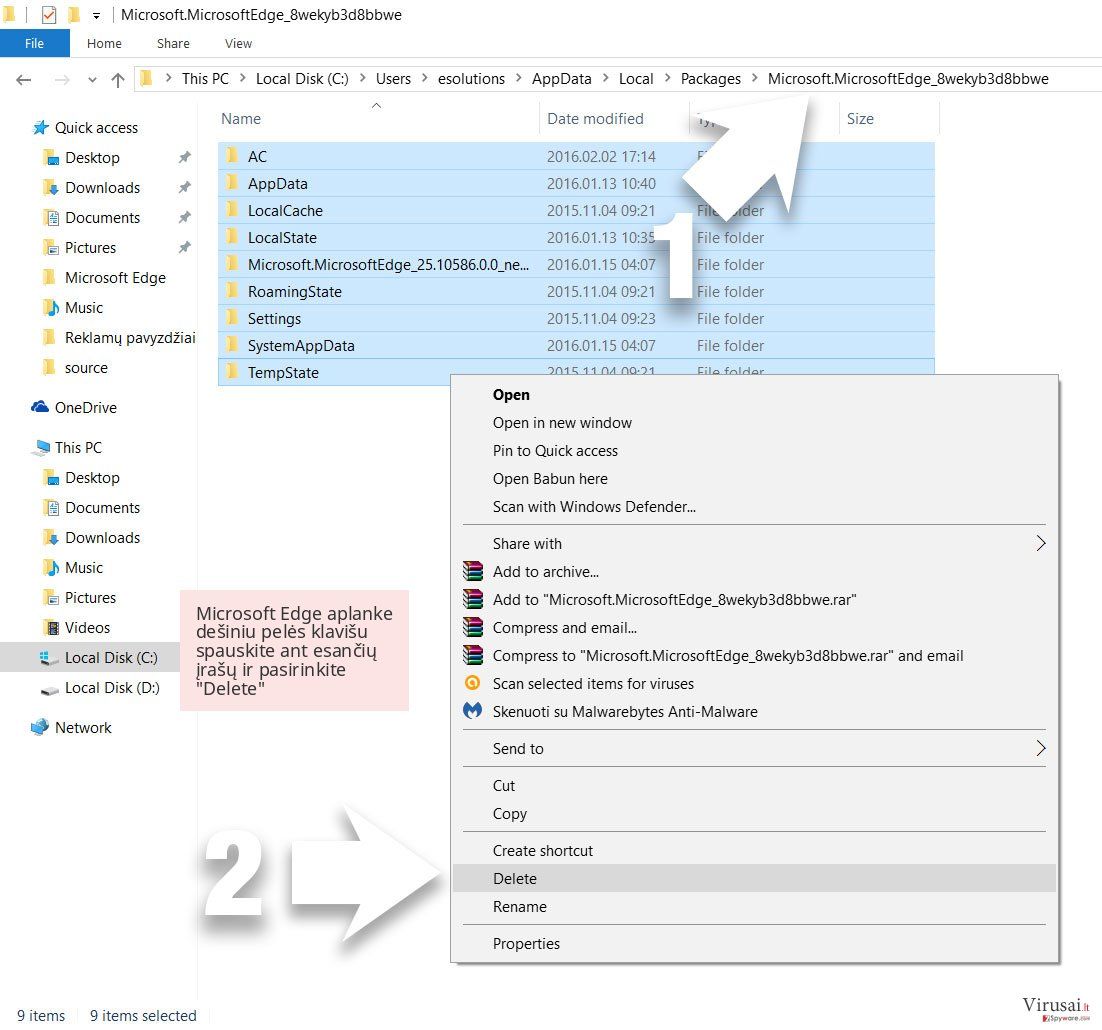Click the Forward navigation arrow
Image resolution: width=1102 pixels, height=1030 pixels.
coord(62,79)
